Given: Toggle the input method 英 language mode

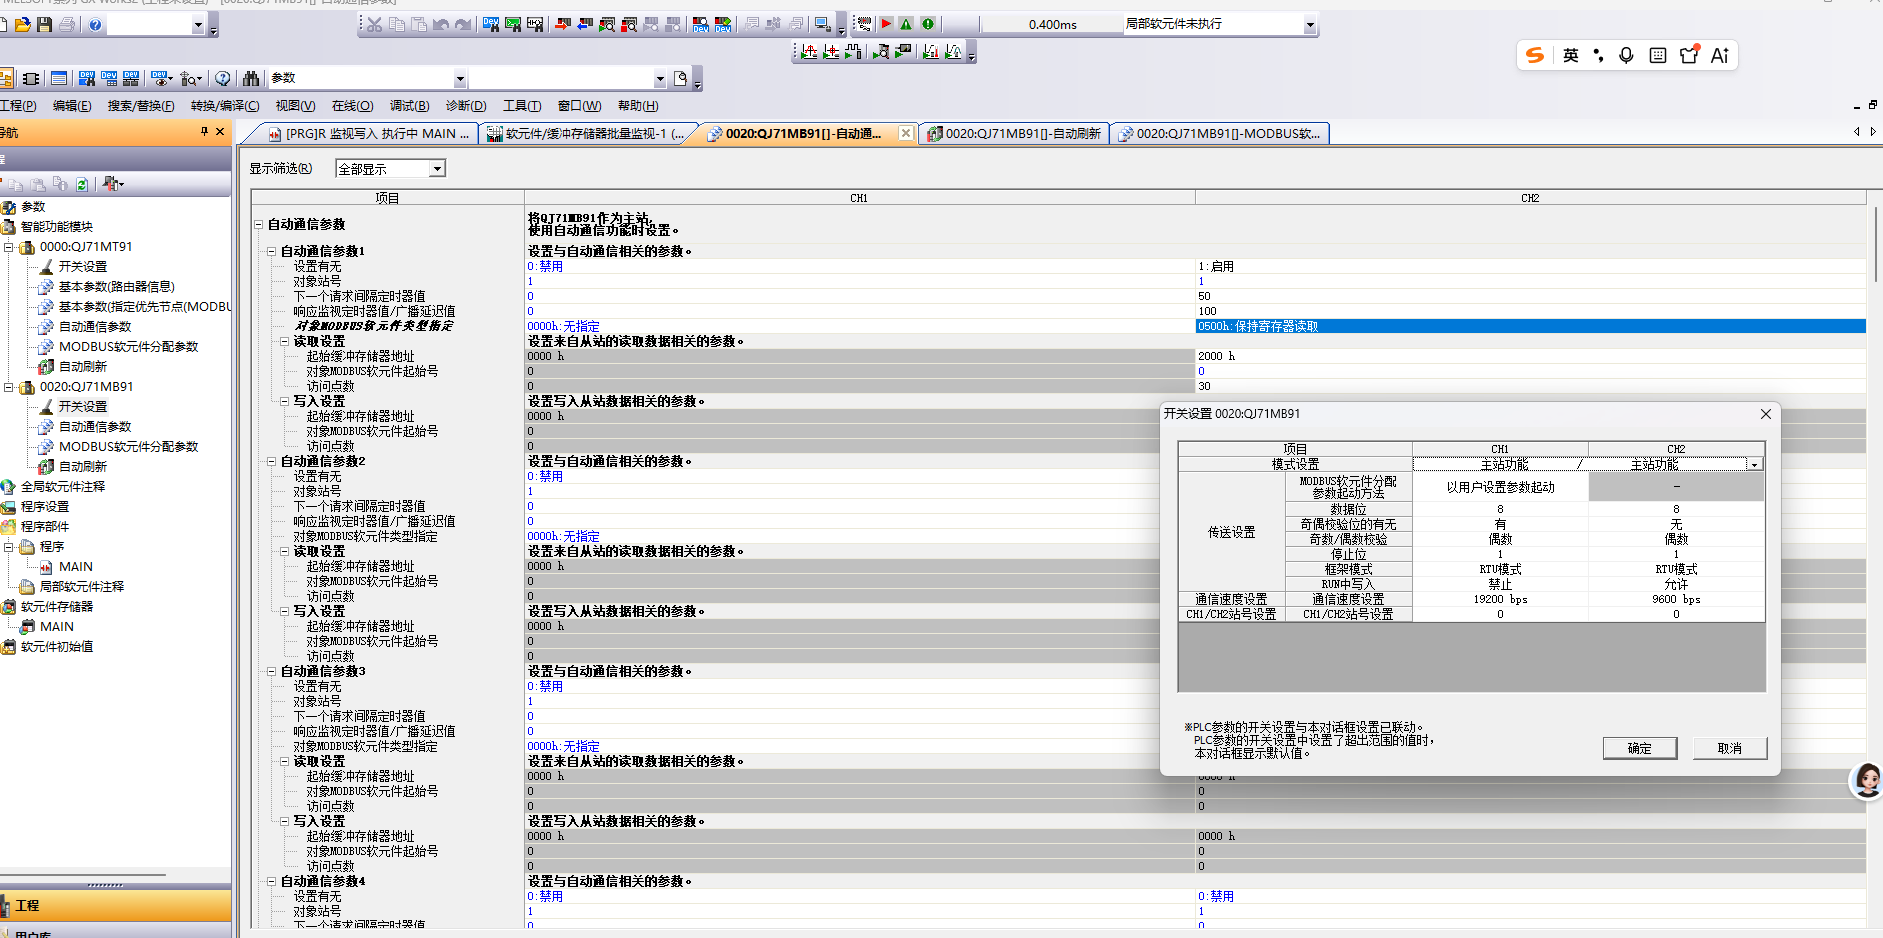Looking at the screenshot, I should click(1571, 56).
